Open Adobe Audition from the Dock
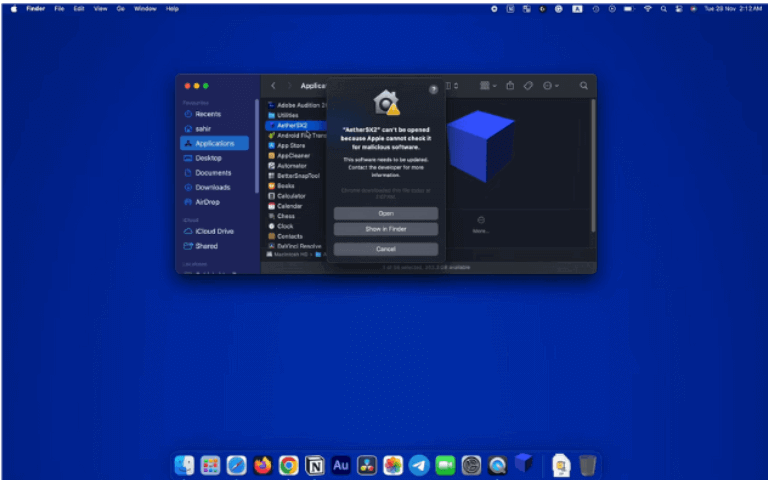The width and height of the screenshot is (768, 480). coord(341,465)
